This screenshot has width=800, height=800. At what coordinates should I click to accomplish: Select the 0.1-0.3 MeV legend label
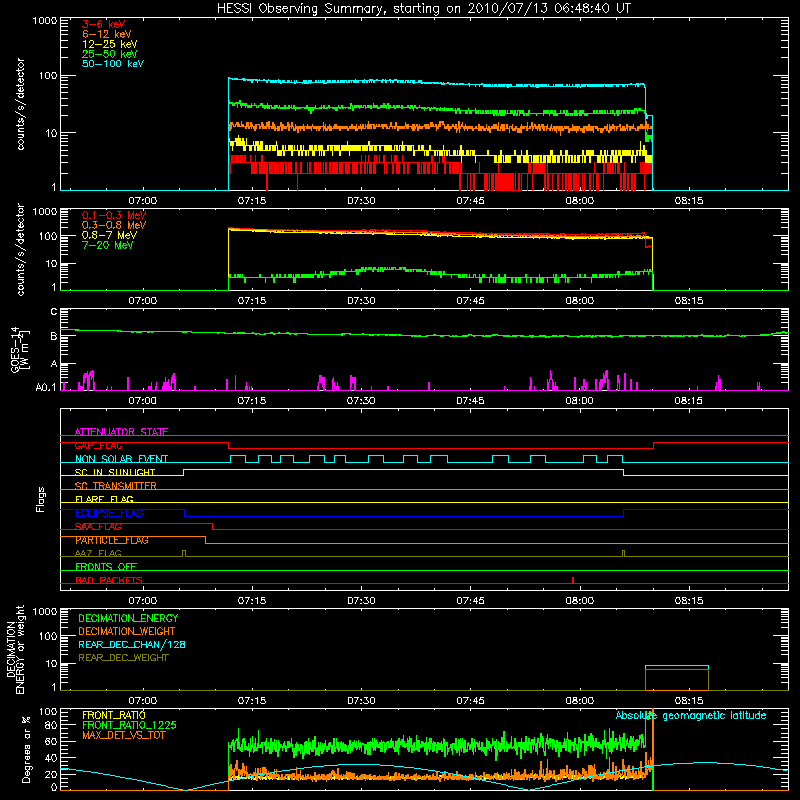click(114, 215)
